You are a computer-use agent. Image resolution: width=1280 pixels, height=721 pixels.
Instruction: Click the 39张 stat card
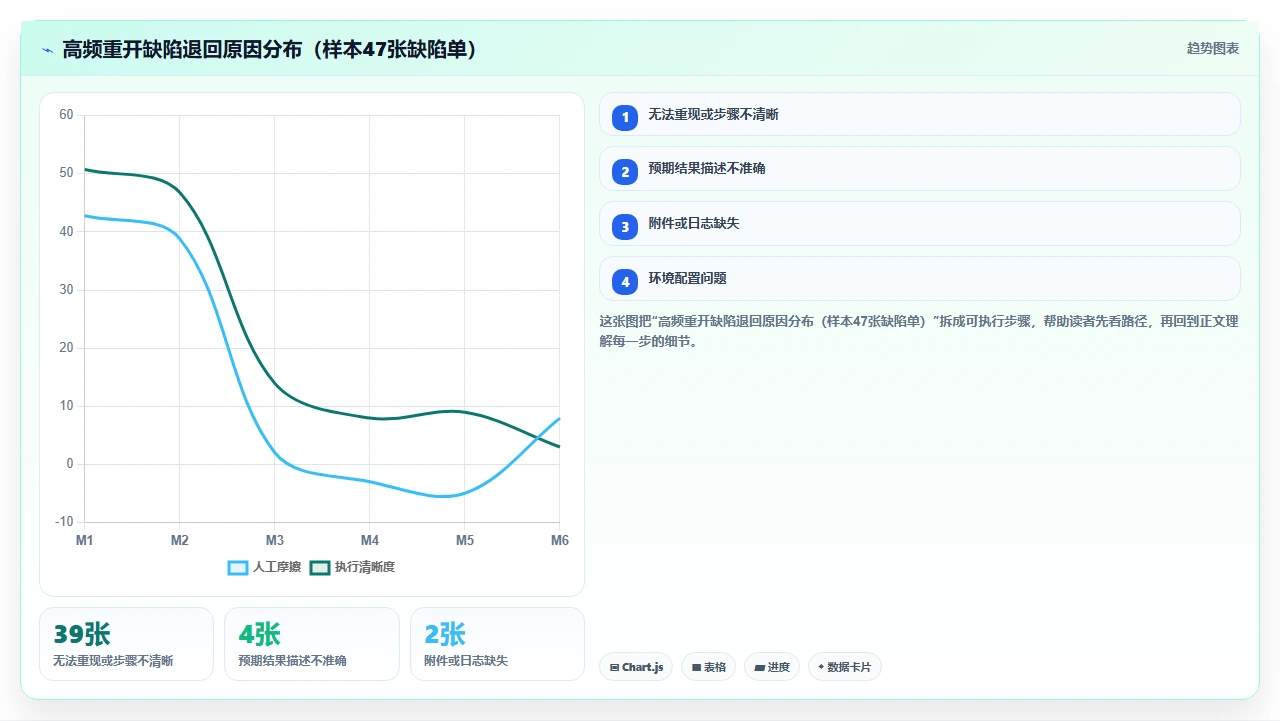[x=126, y=644]
